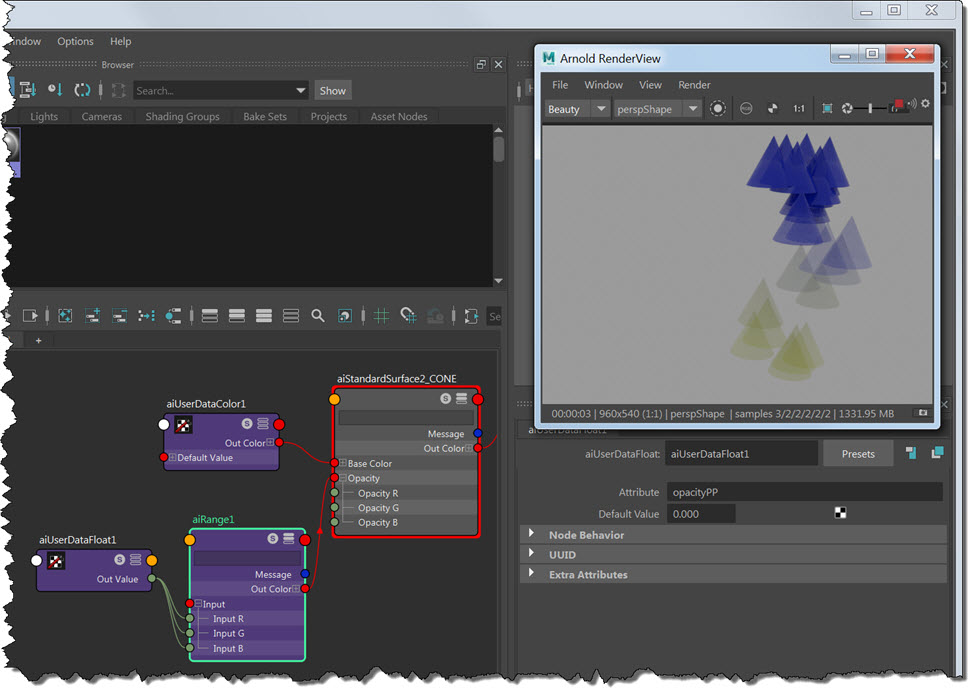The width and height of the screenshot is (968, 688).
Task: Click the region render marquee icon
Action: 828,109
